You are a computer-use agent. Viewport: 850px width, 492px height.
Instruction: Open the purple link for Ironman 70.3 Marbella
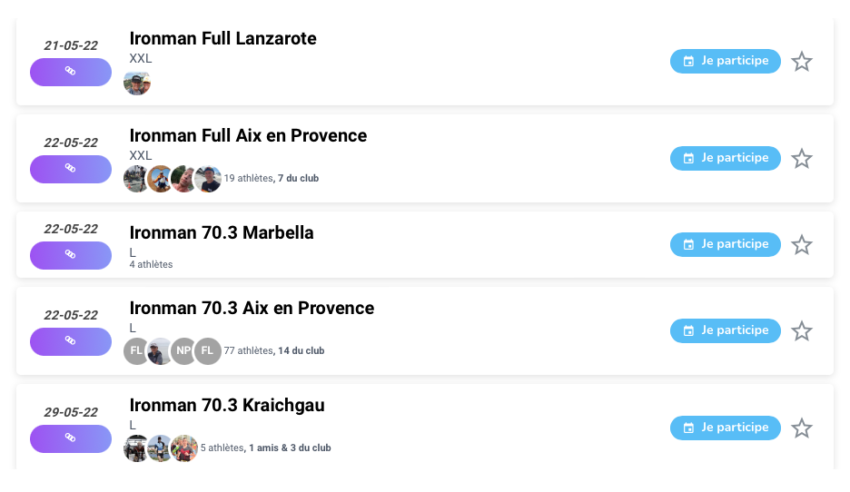(70, 255)
